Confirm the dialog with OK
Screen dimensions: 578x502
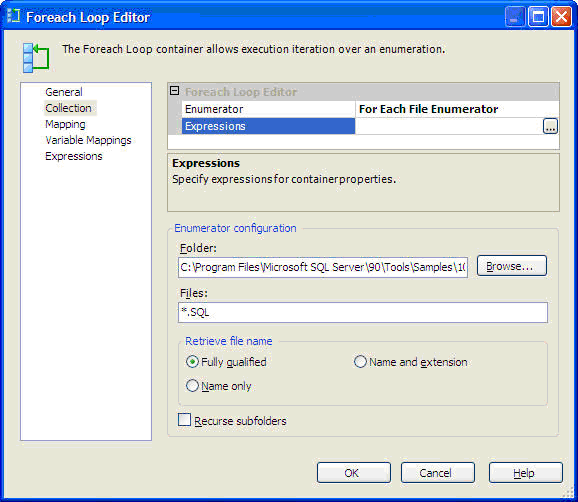[x=354, y=473]
